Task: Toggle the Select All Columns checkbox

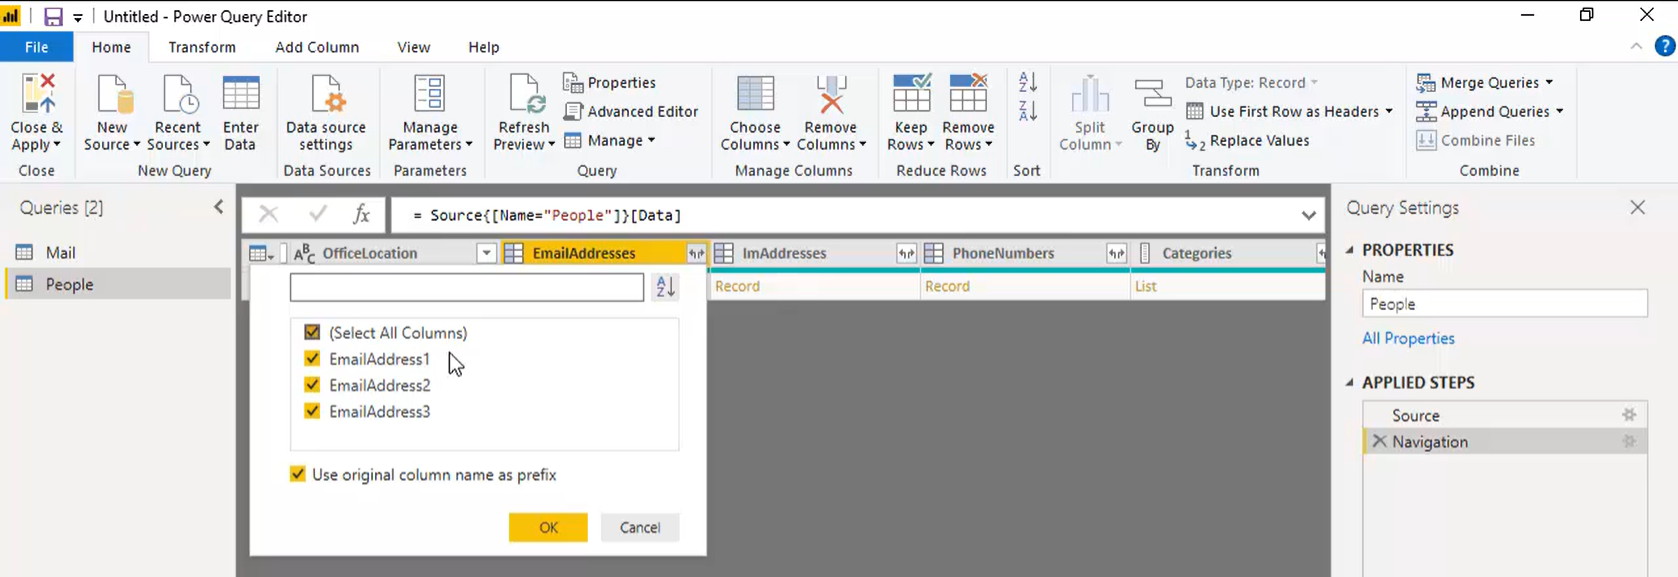Action: pyautogui.click(x=312, y=332)
